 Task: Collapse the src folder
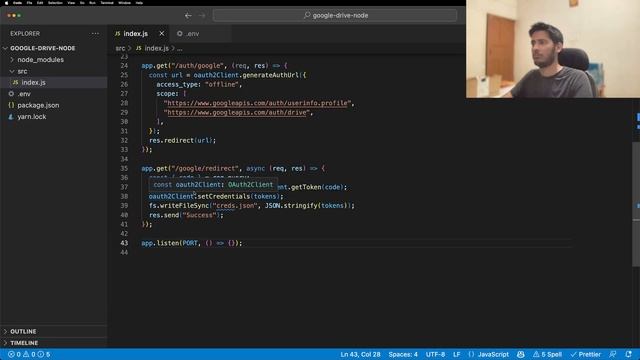[12, 71]
